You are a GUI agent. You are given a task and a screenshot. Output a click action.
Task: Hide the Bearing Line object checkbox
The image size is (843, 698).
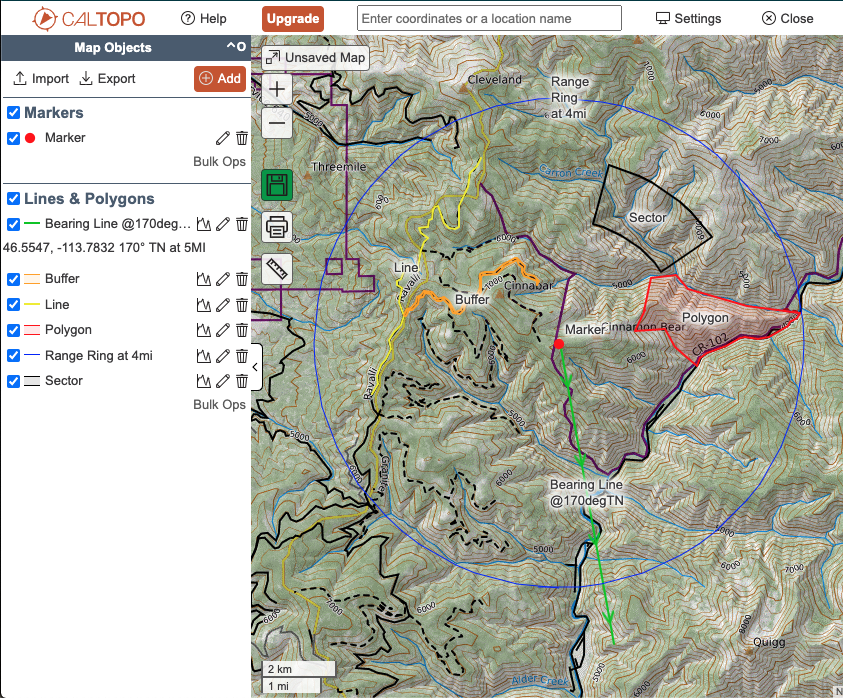[14, 224]
